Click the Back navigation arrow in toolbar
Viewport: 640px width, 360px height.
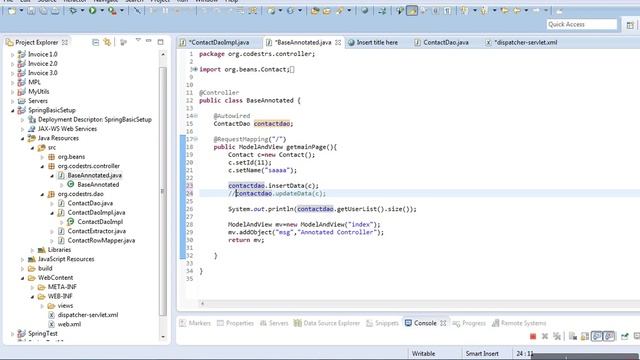click(517, 11)
